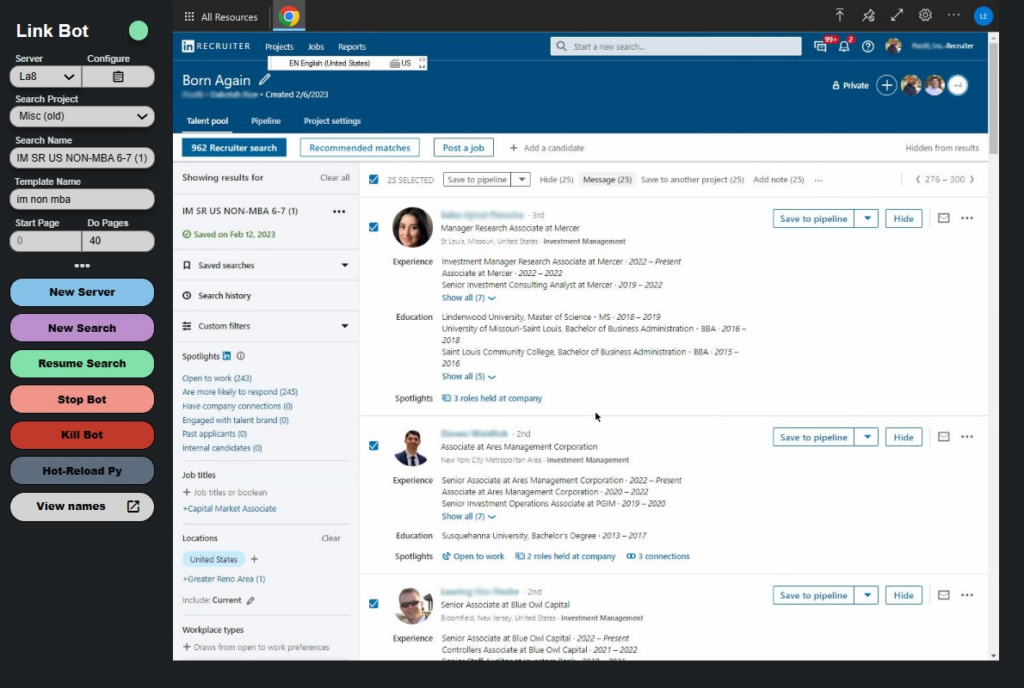This screenshot has width=1024, height=688.
Task: Open more options for Mercer candidate
Action: pyautogui.click(x=967, y=218)
